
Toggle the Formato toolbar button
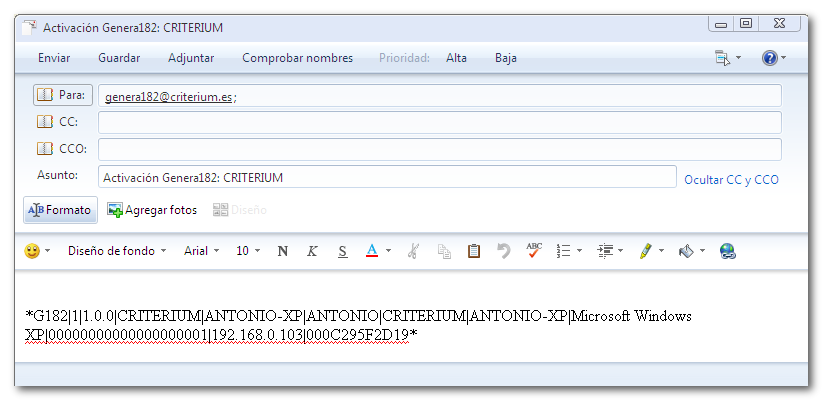(60, 210)
